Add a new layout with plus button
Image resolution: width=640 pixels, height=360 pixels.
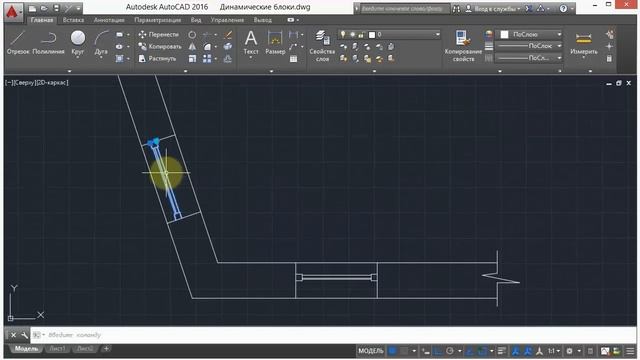point(106,349)
